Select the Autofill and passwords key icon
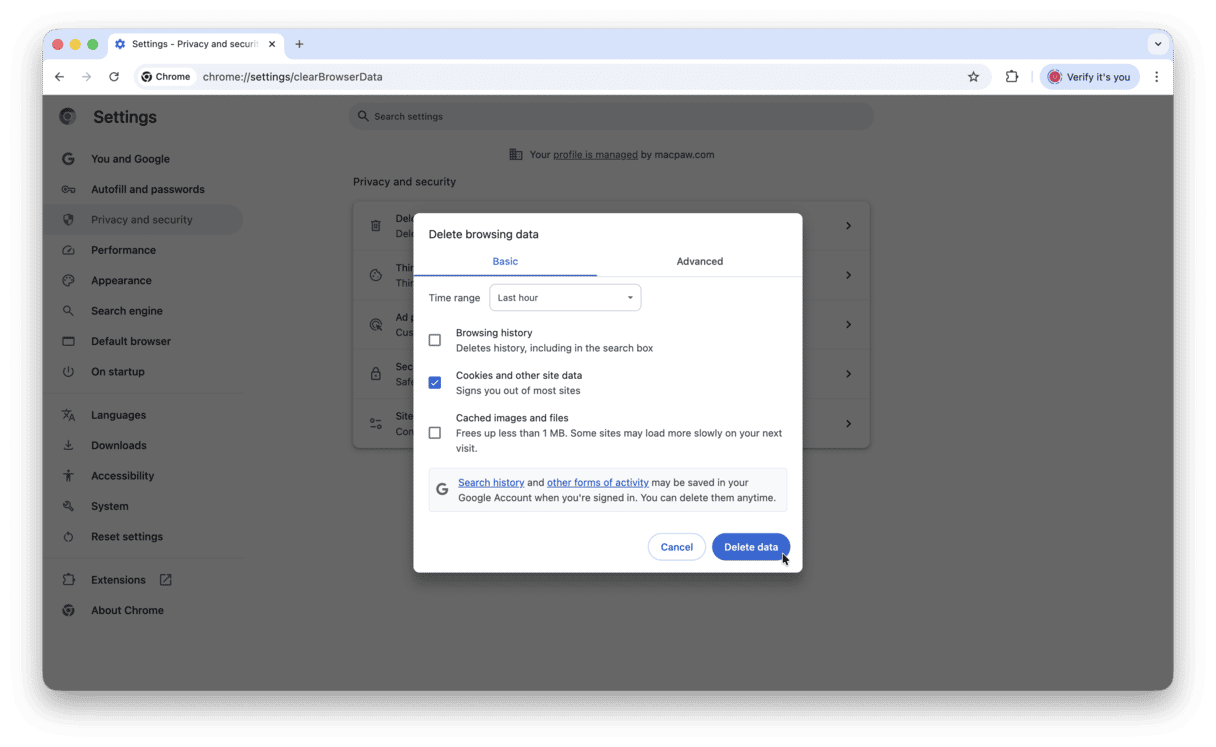 tap(67, 188)
